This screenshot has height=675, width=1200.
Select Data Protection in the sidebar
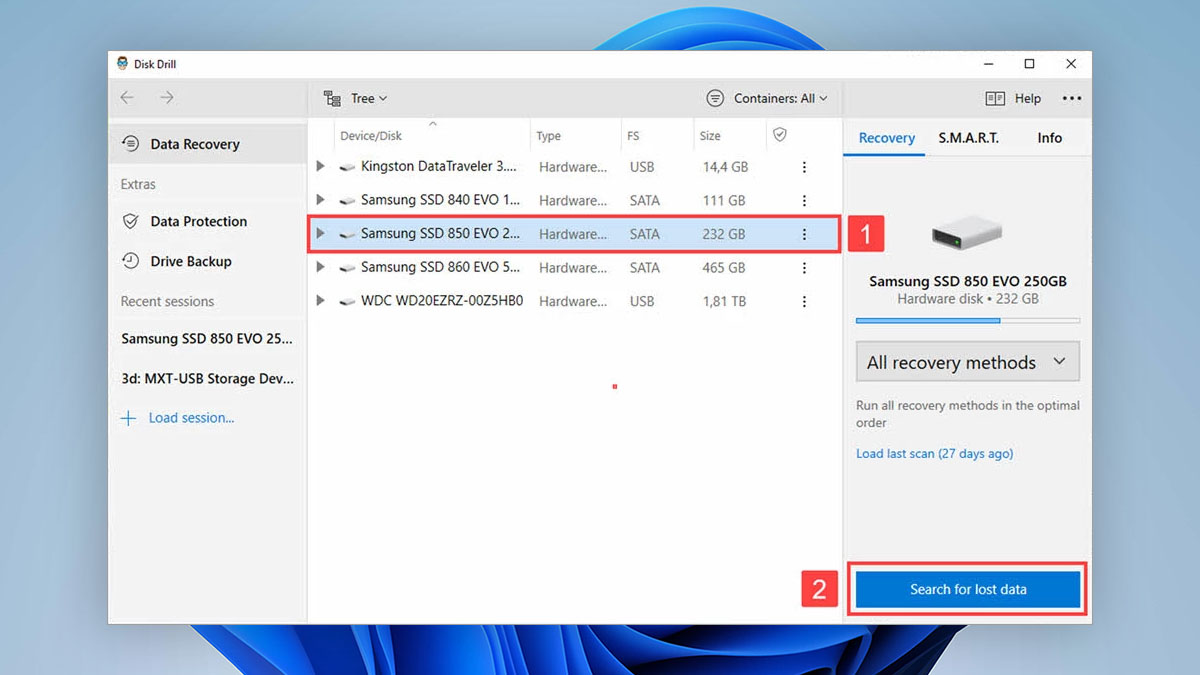207,221
